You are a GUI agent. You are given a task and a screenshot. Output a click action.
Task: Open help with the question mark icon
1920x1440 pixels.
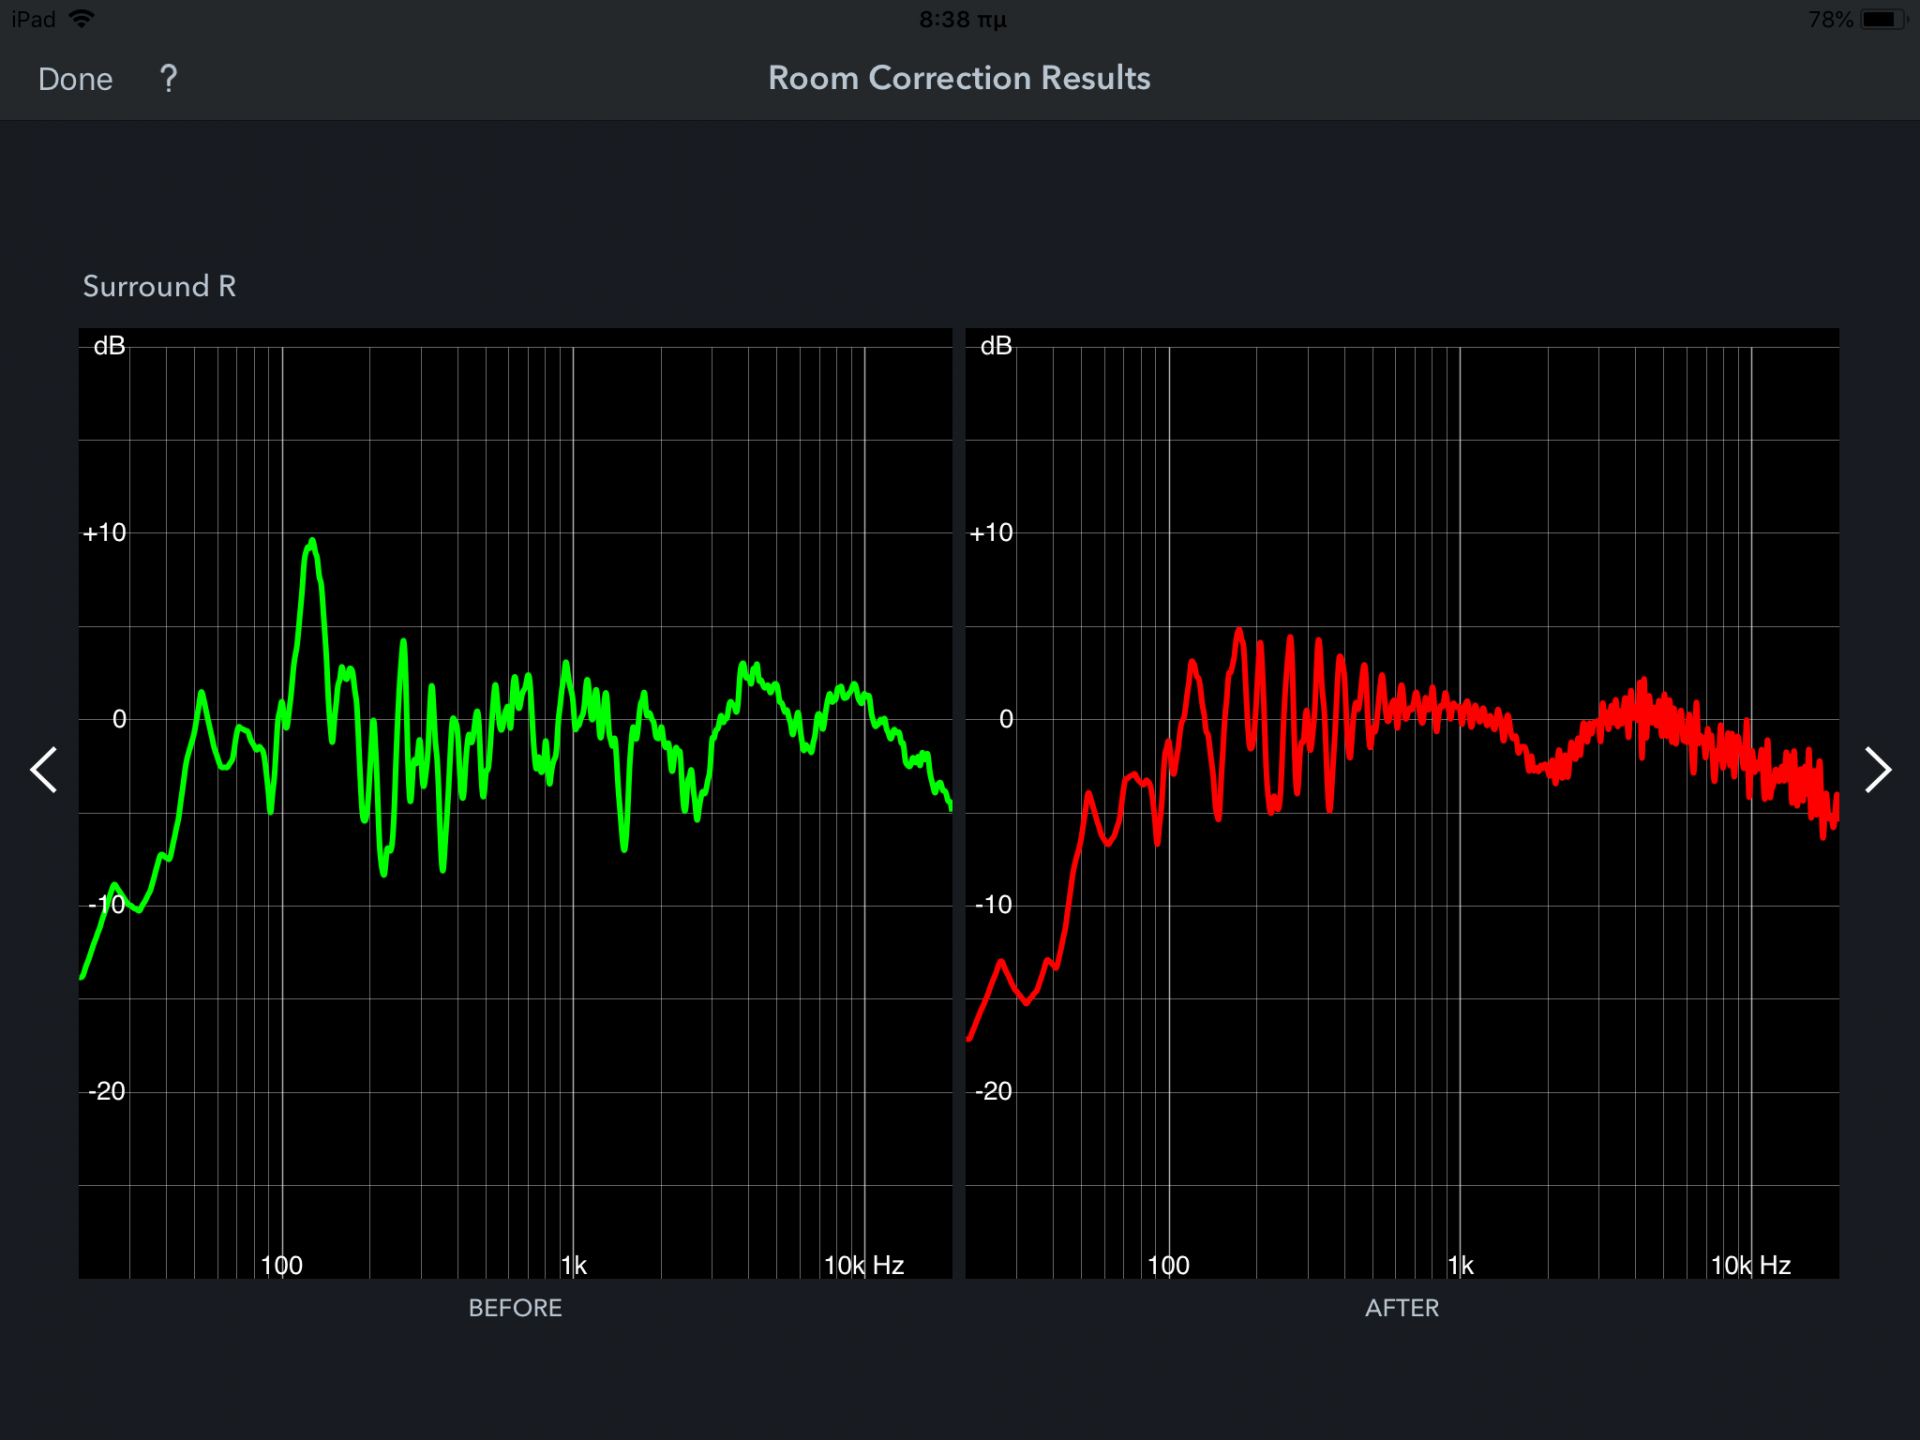tap(169, 78)
